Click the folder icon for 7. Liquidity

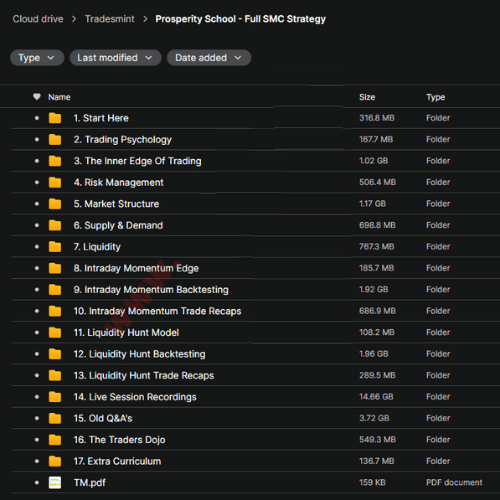55,247
